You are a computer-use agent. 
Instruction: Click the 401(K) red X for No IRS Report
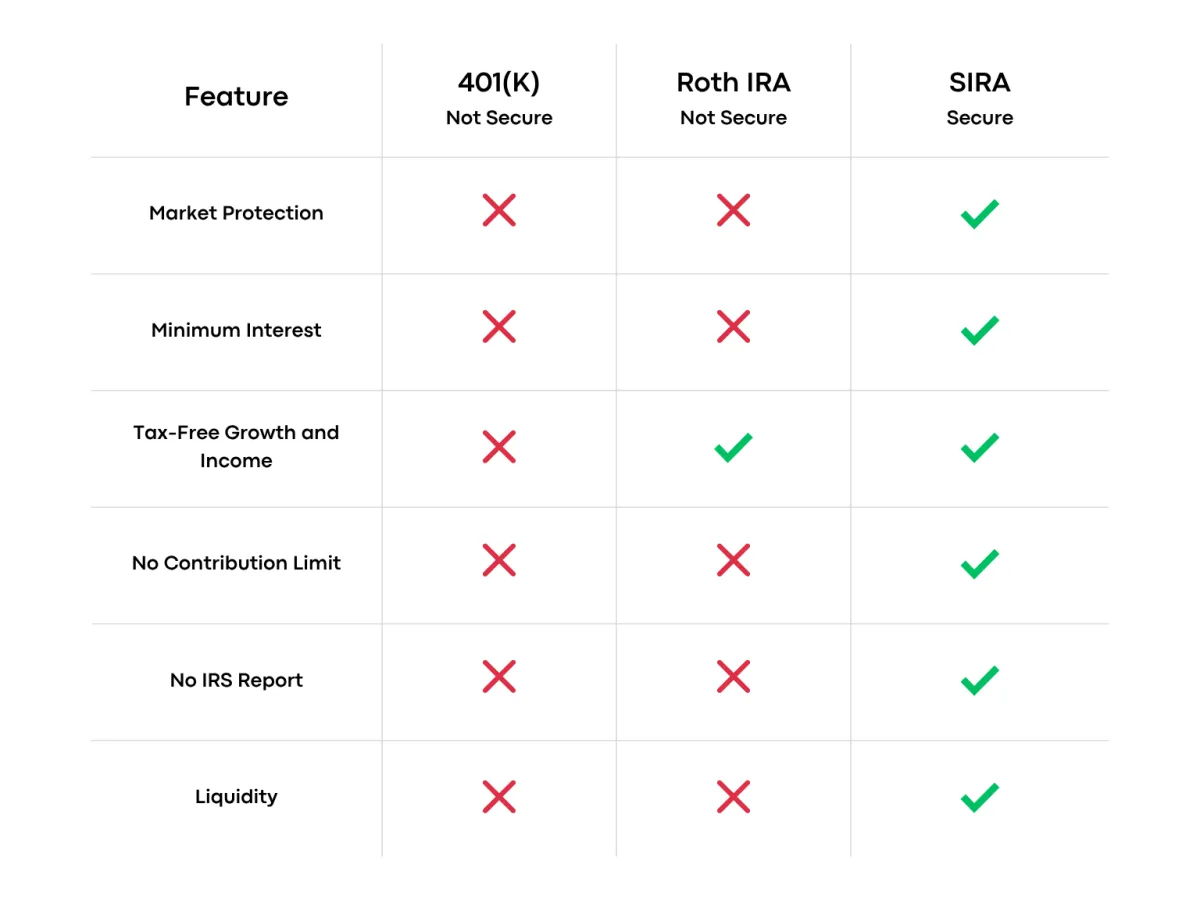[499, 677]
